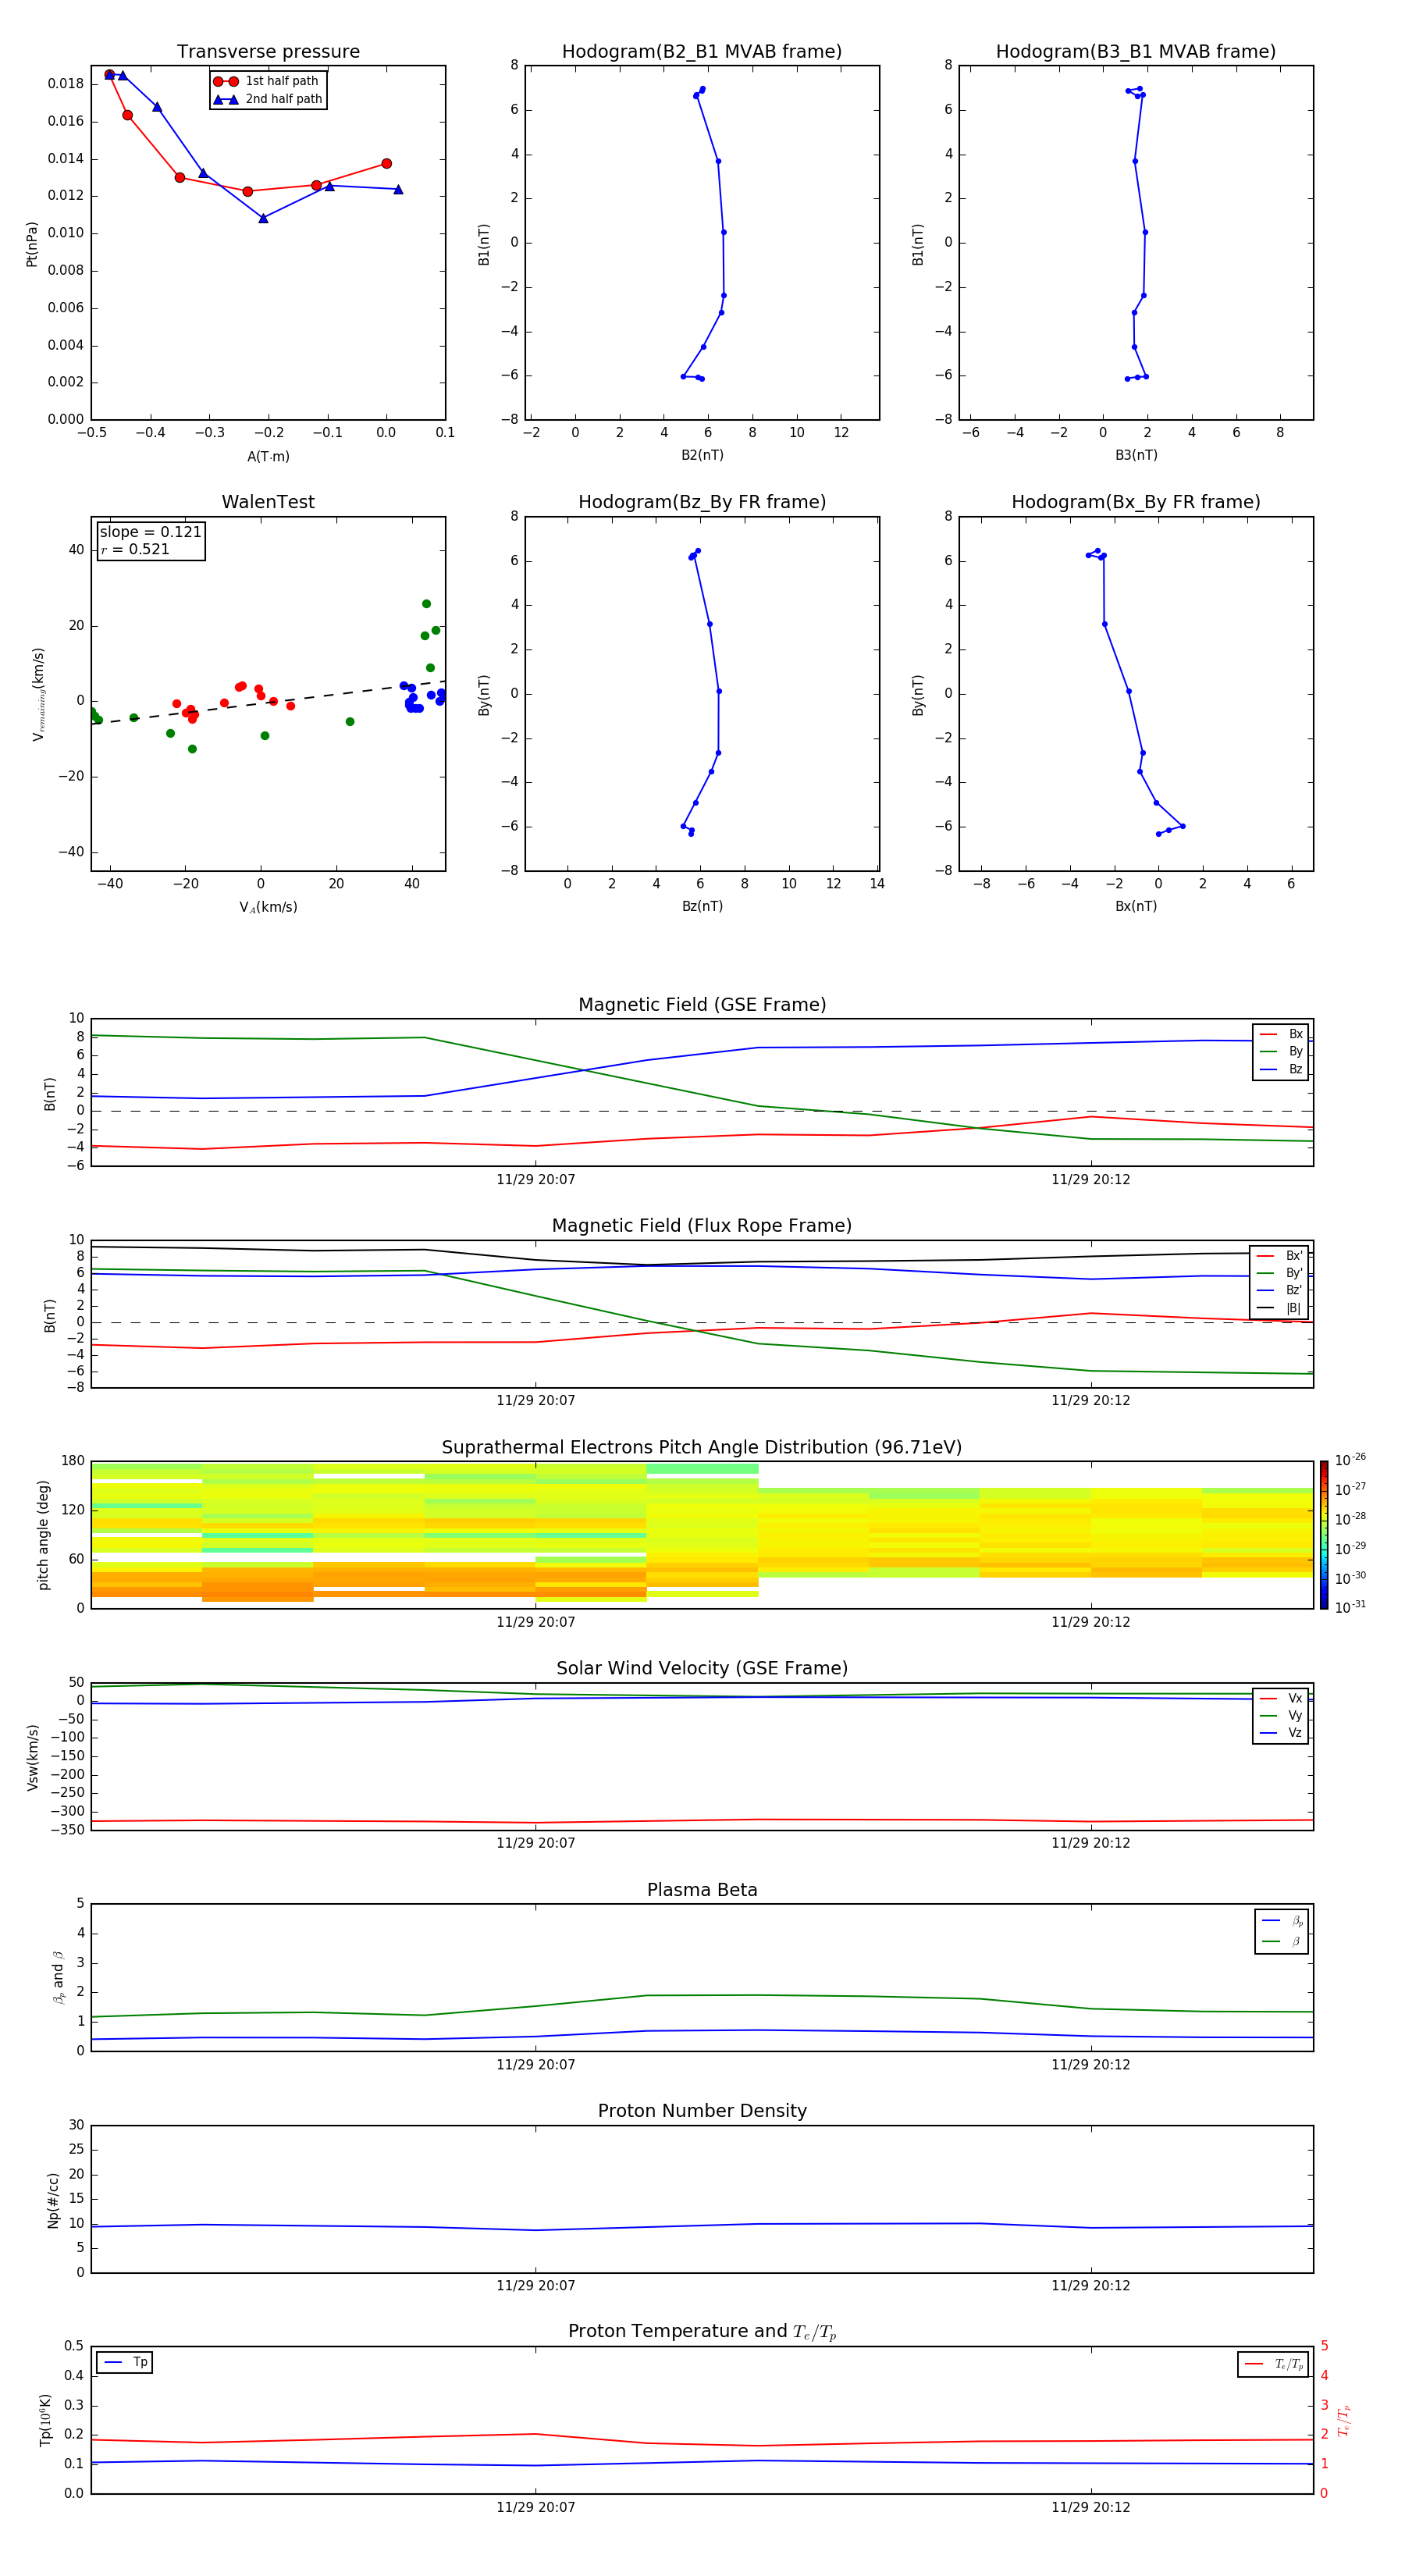Click the 'pitch angle (deg)' y-axis label
This screenshot has height=2576, width=1405.
[43, 1535]
